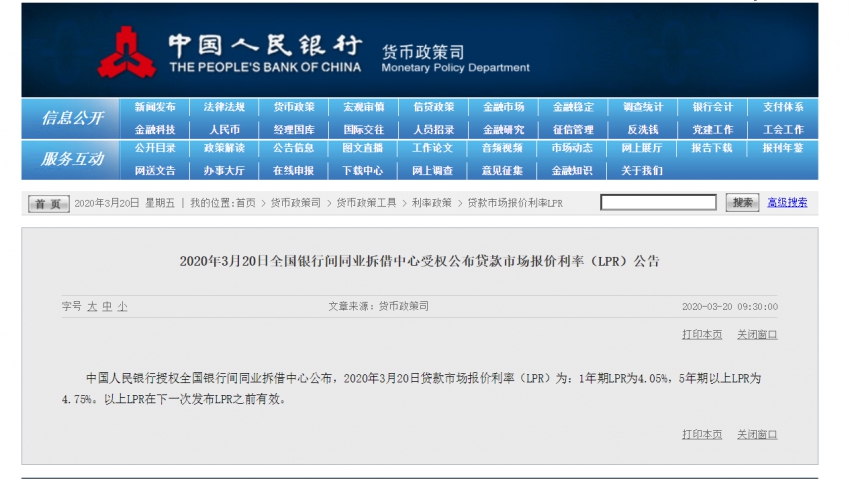Go to 信贷政策 section
Screen dimensions: 850x479
(x=434, y=107)
